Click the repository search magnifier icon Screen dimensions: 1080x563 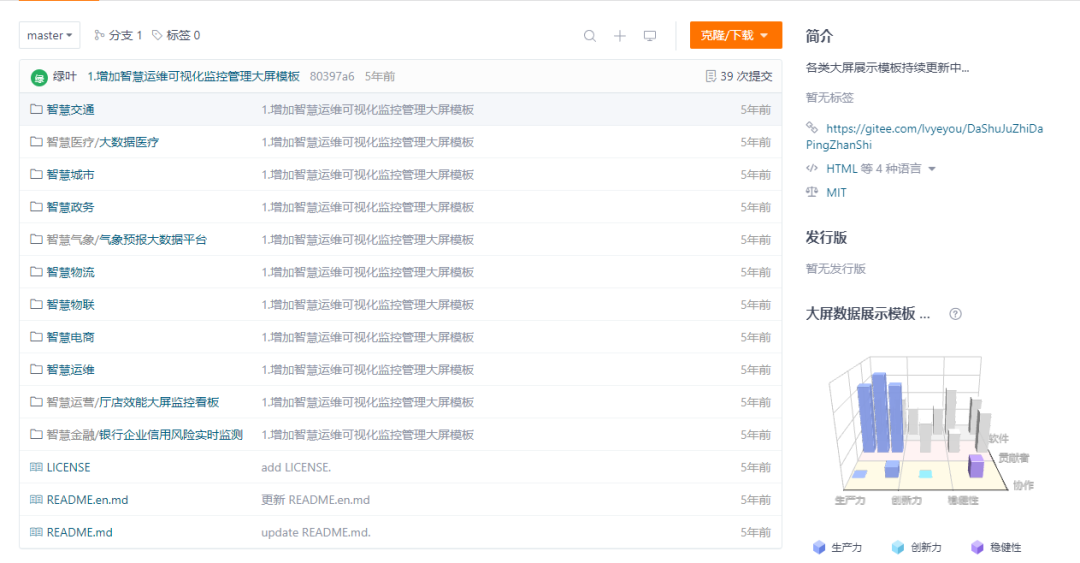click(x=590, y=36)
